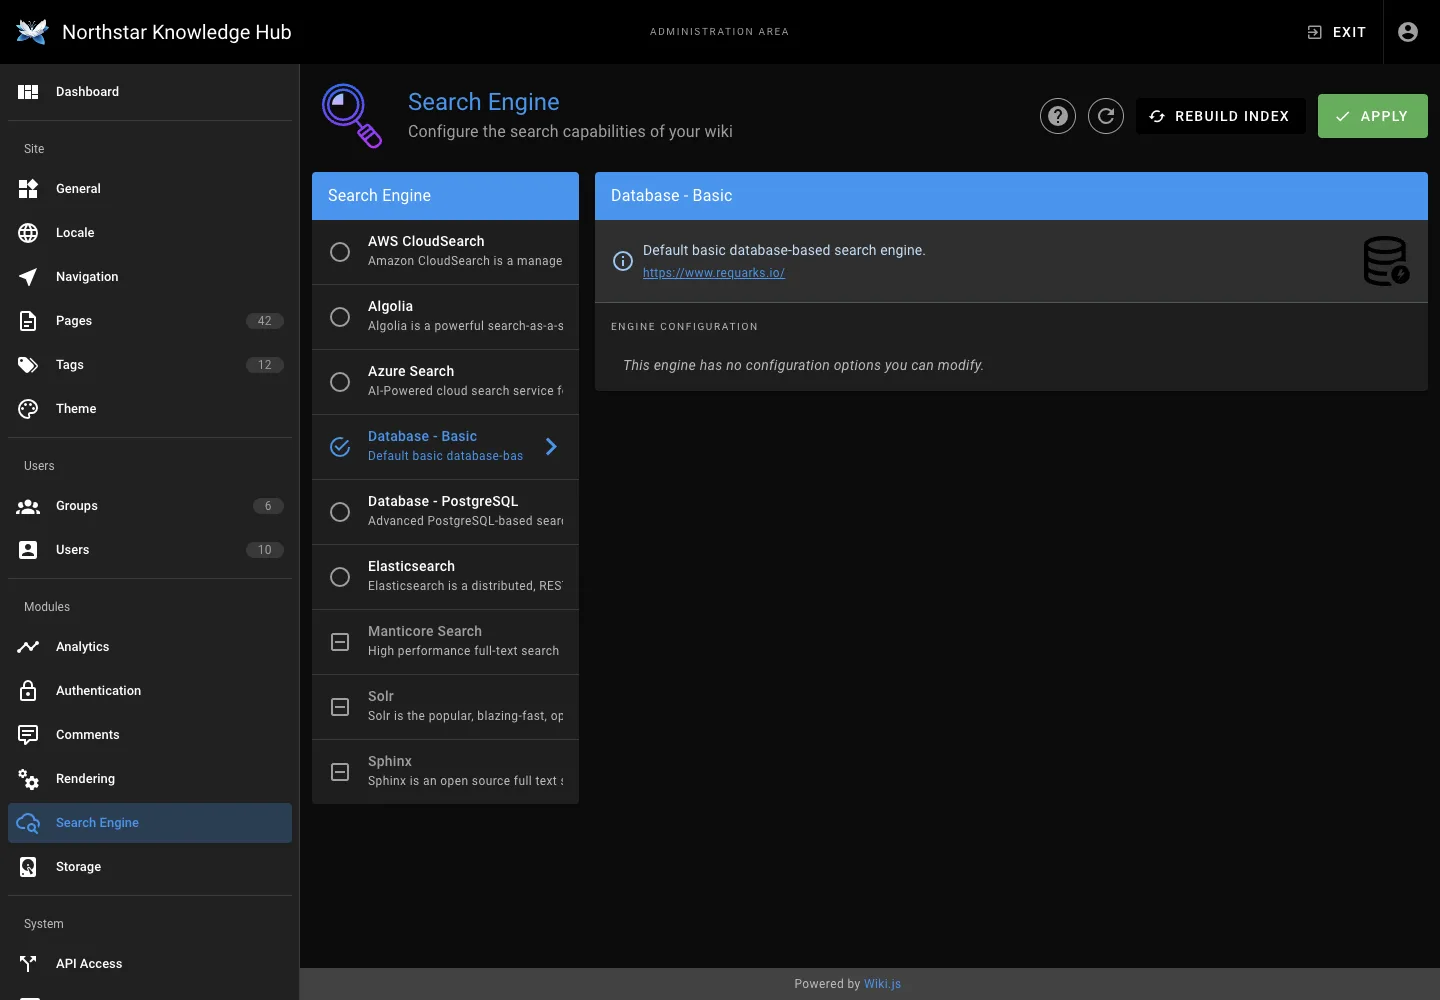Screen dimensions: 1440x1000
Task: Open the Authentication module
Action: pos(150,691)
